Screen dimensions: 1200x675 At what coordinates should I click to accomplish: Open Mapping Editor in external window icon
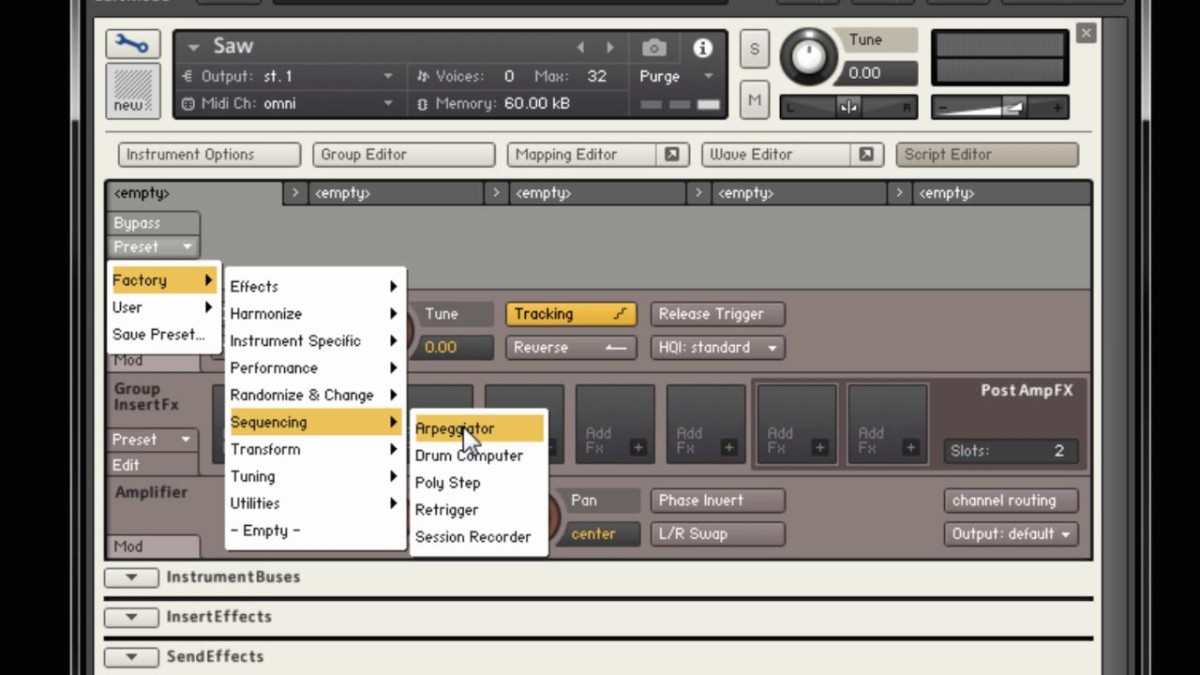(672, 154)
